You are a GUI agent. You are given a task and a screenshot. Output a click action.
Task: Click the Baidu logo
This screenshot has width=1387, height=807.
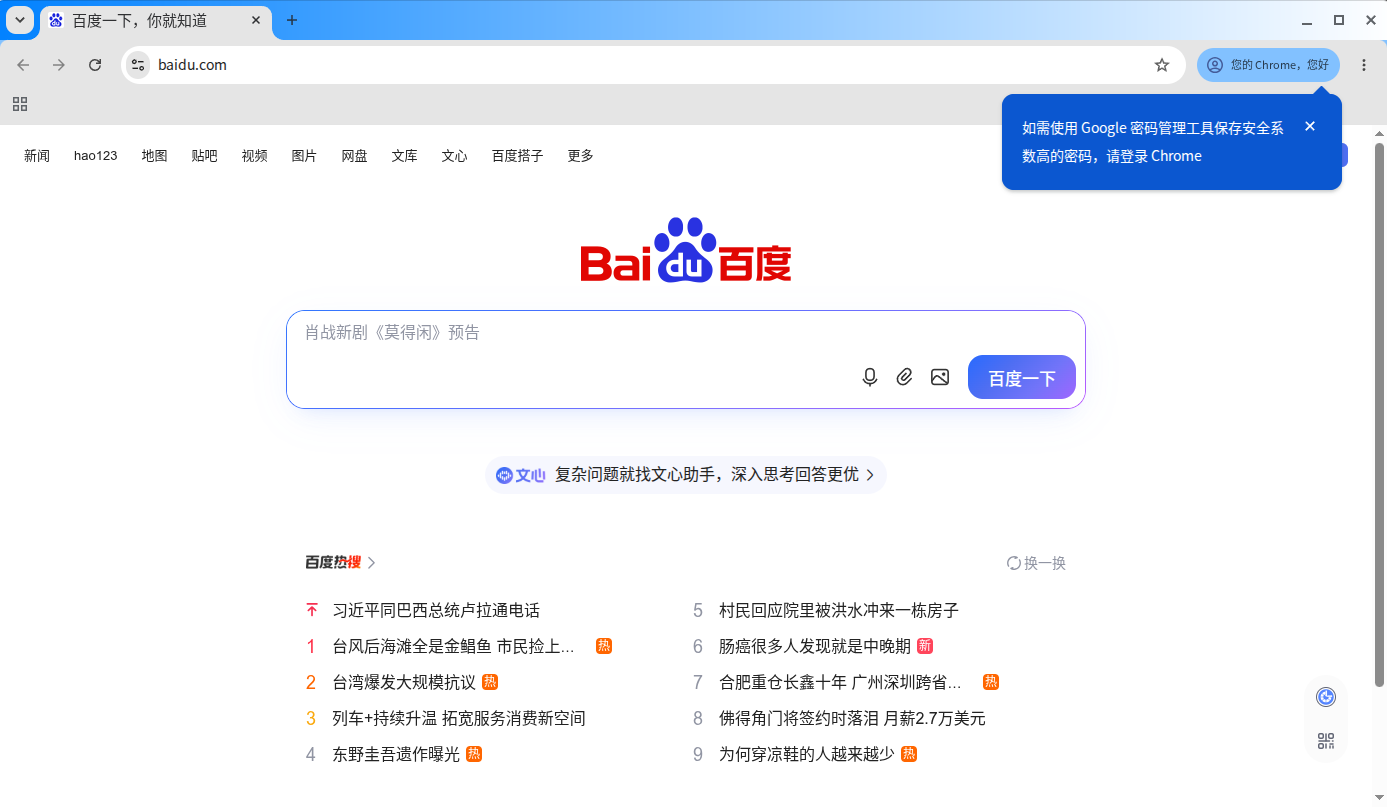point(686,250)
